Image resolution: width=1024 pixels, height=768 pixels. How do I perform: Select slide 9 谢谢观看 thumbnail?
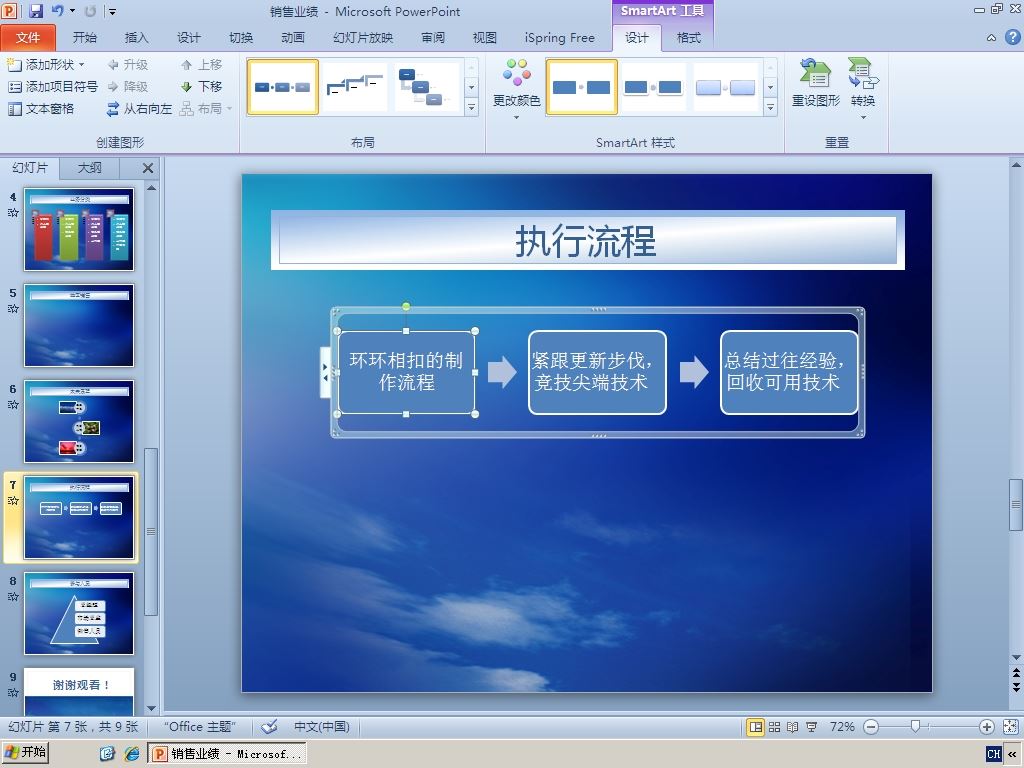pyautogui.click(x=79, y=691)
